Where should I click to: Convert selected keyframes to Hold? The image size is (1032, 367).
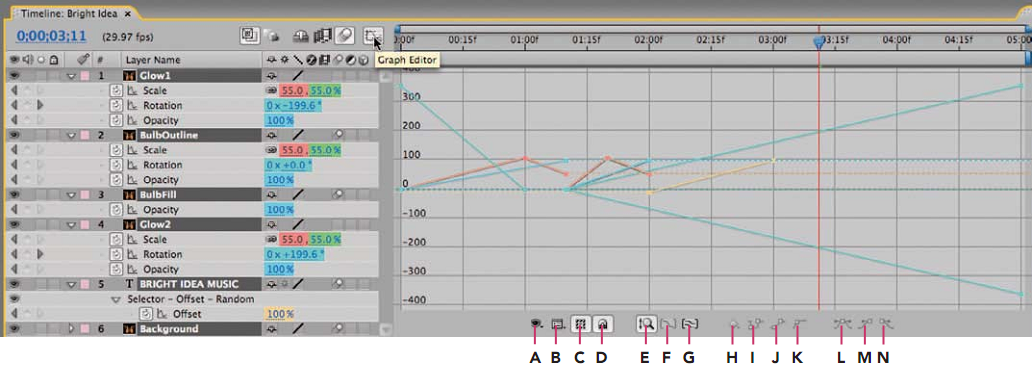pos(755,323)
